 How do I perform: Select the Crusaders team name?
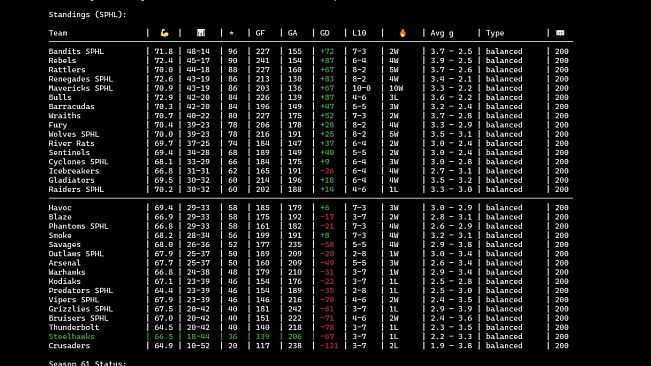click(69, 346)
